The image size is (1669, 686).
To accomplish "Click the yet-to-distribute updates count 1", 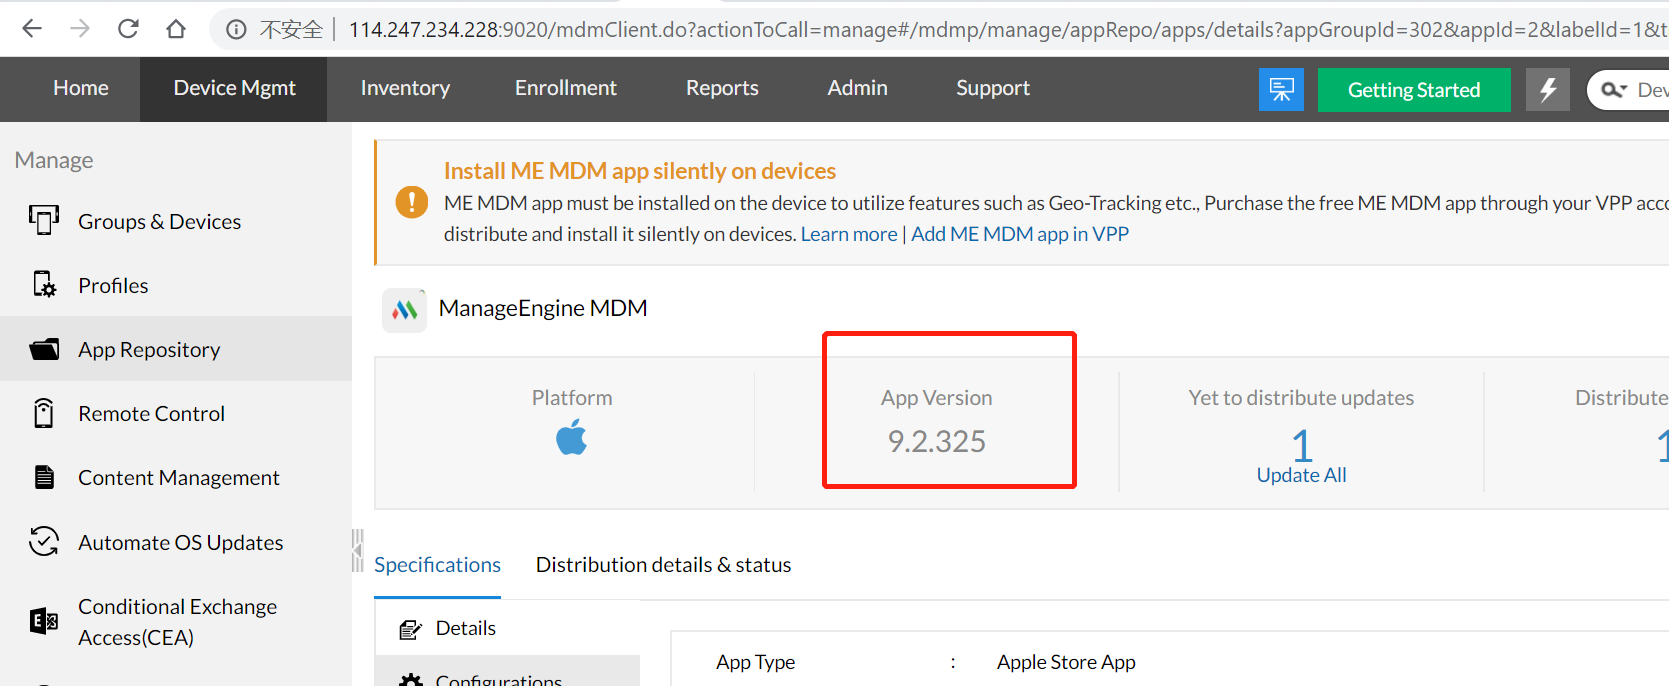I will pos(1301,445).
